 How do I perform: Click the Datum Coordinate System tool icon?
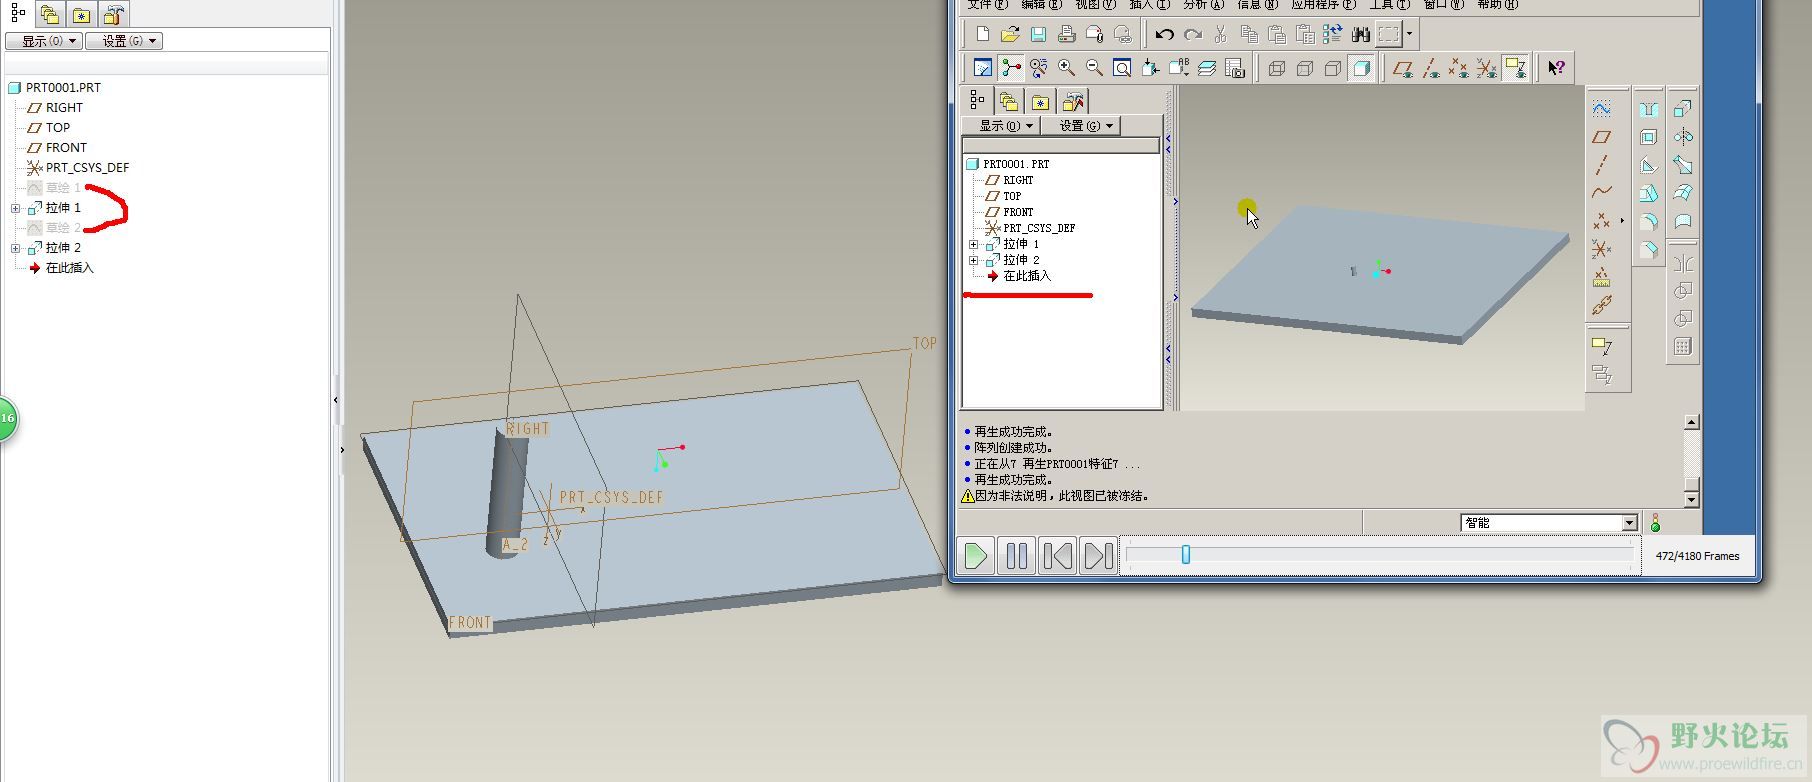coord(1602,249)
